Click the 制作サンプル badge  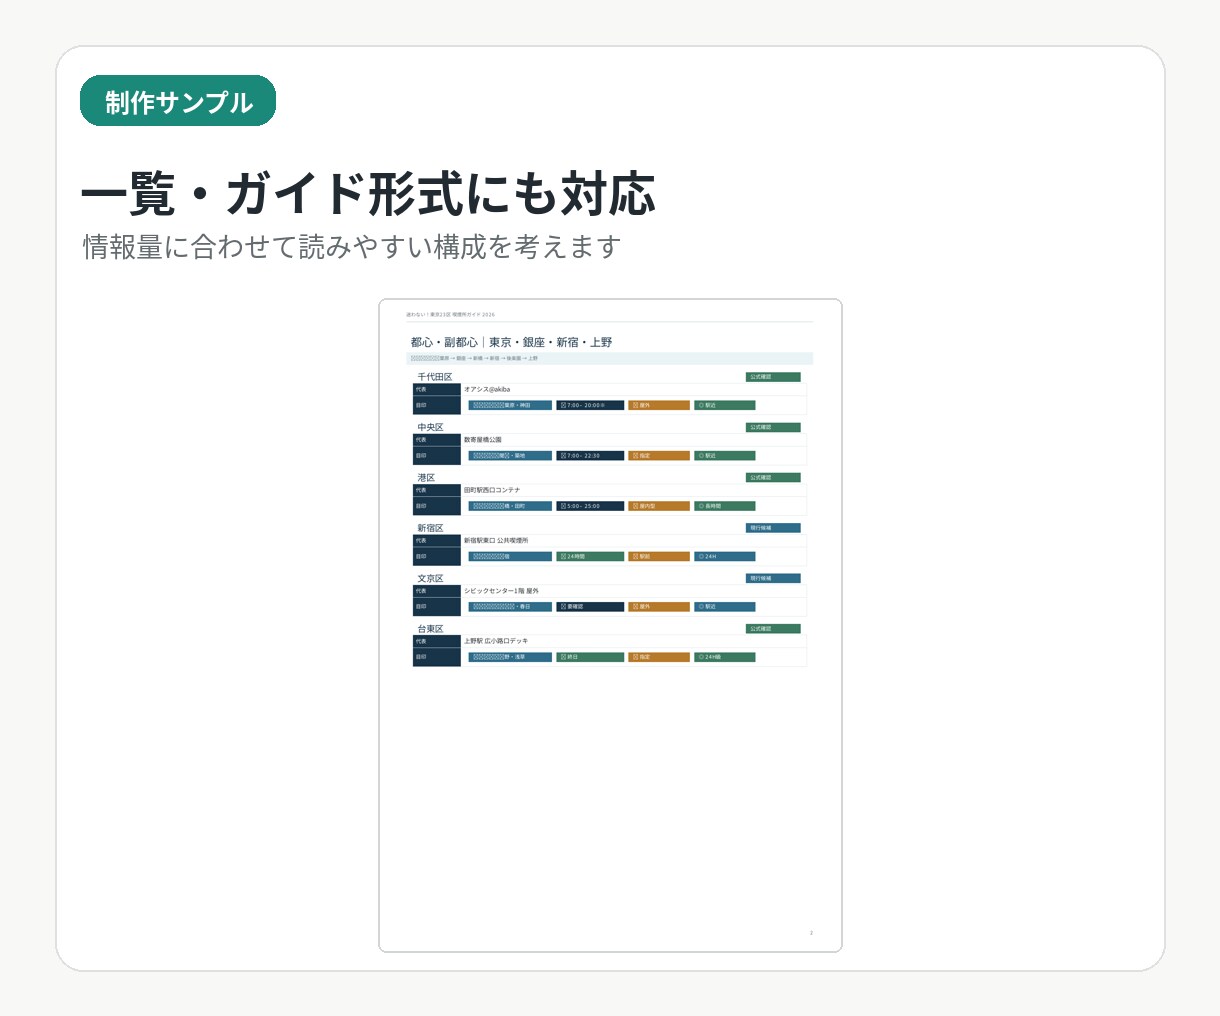178,101
